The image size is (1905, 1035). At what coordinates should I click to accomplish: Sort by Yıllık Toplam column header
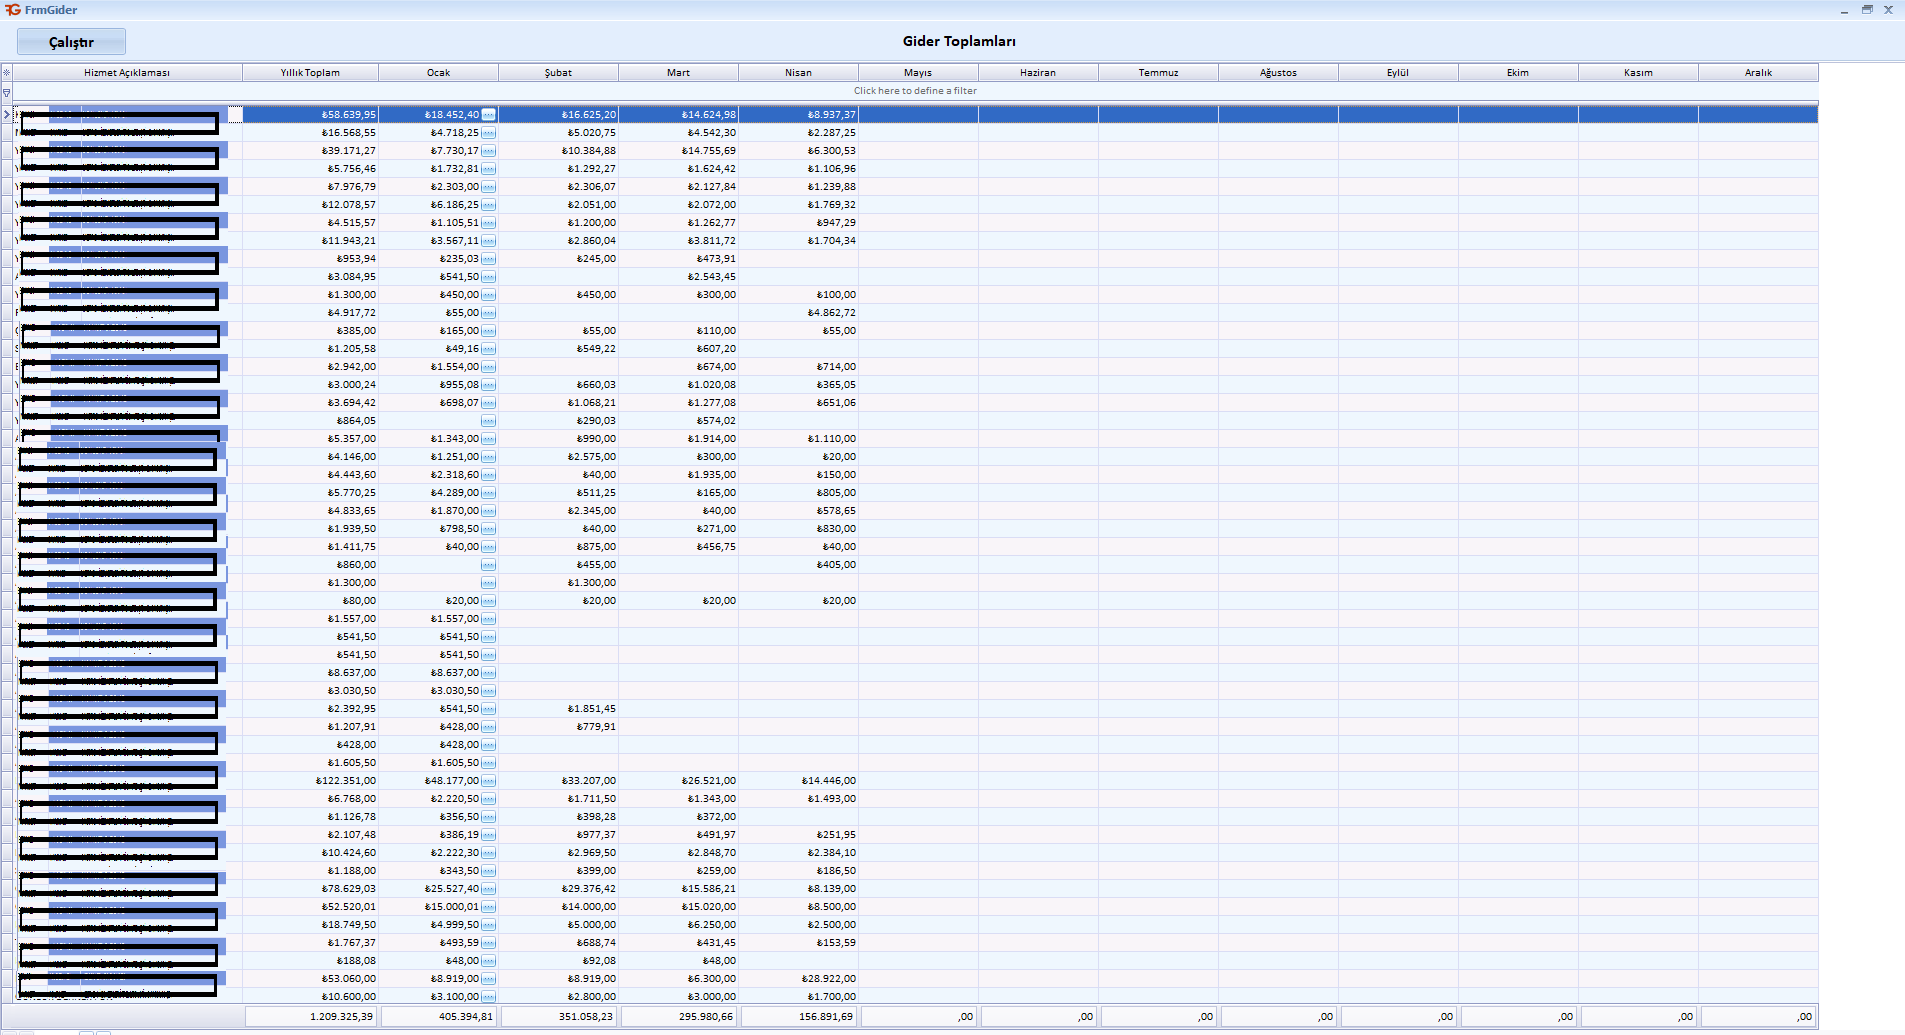[310, 72]
